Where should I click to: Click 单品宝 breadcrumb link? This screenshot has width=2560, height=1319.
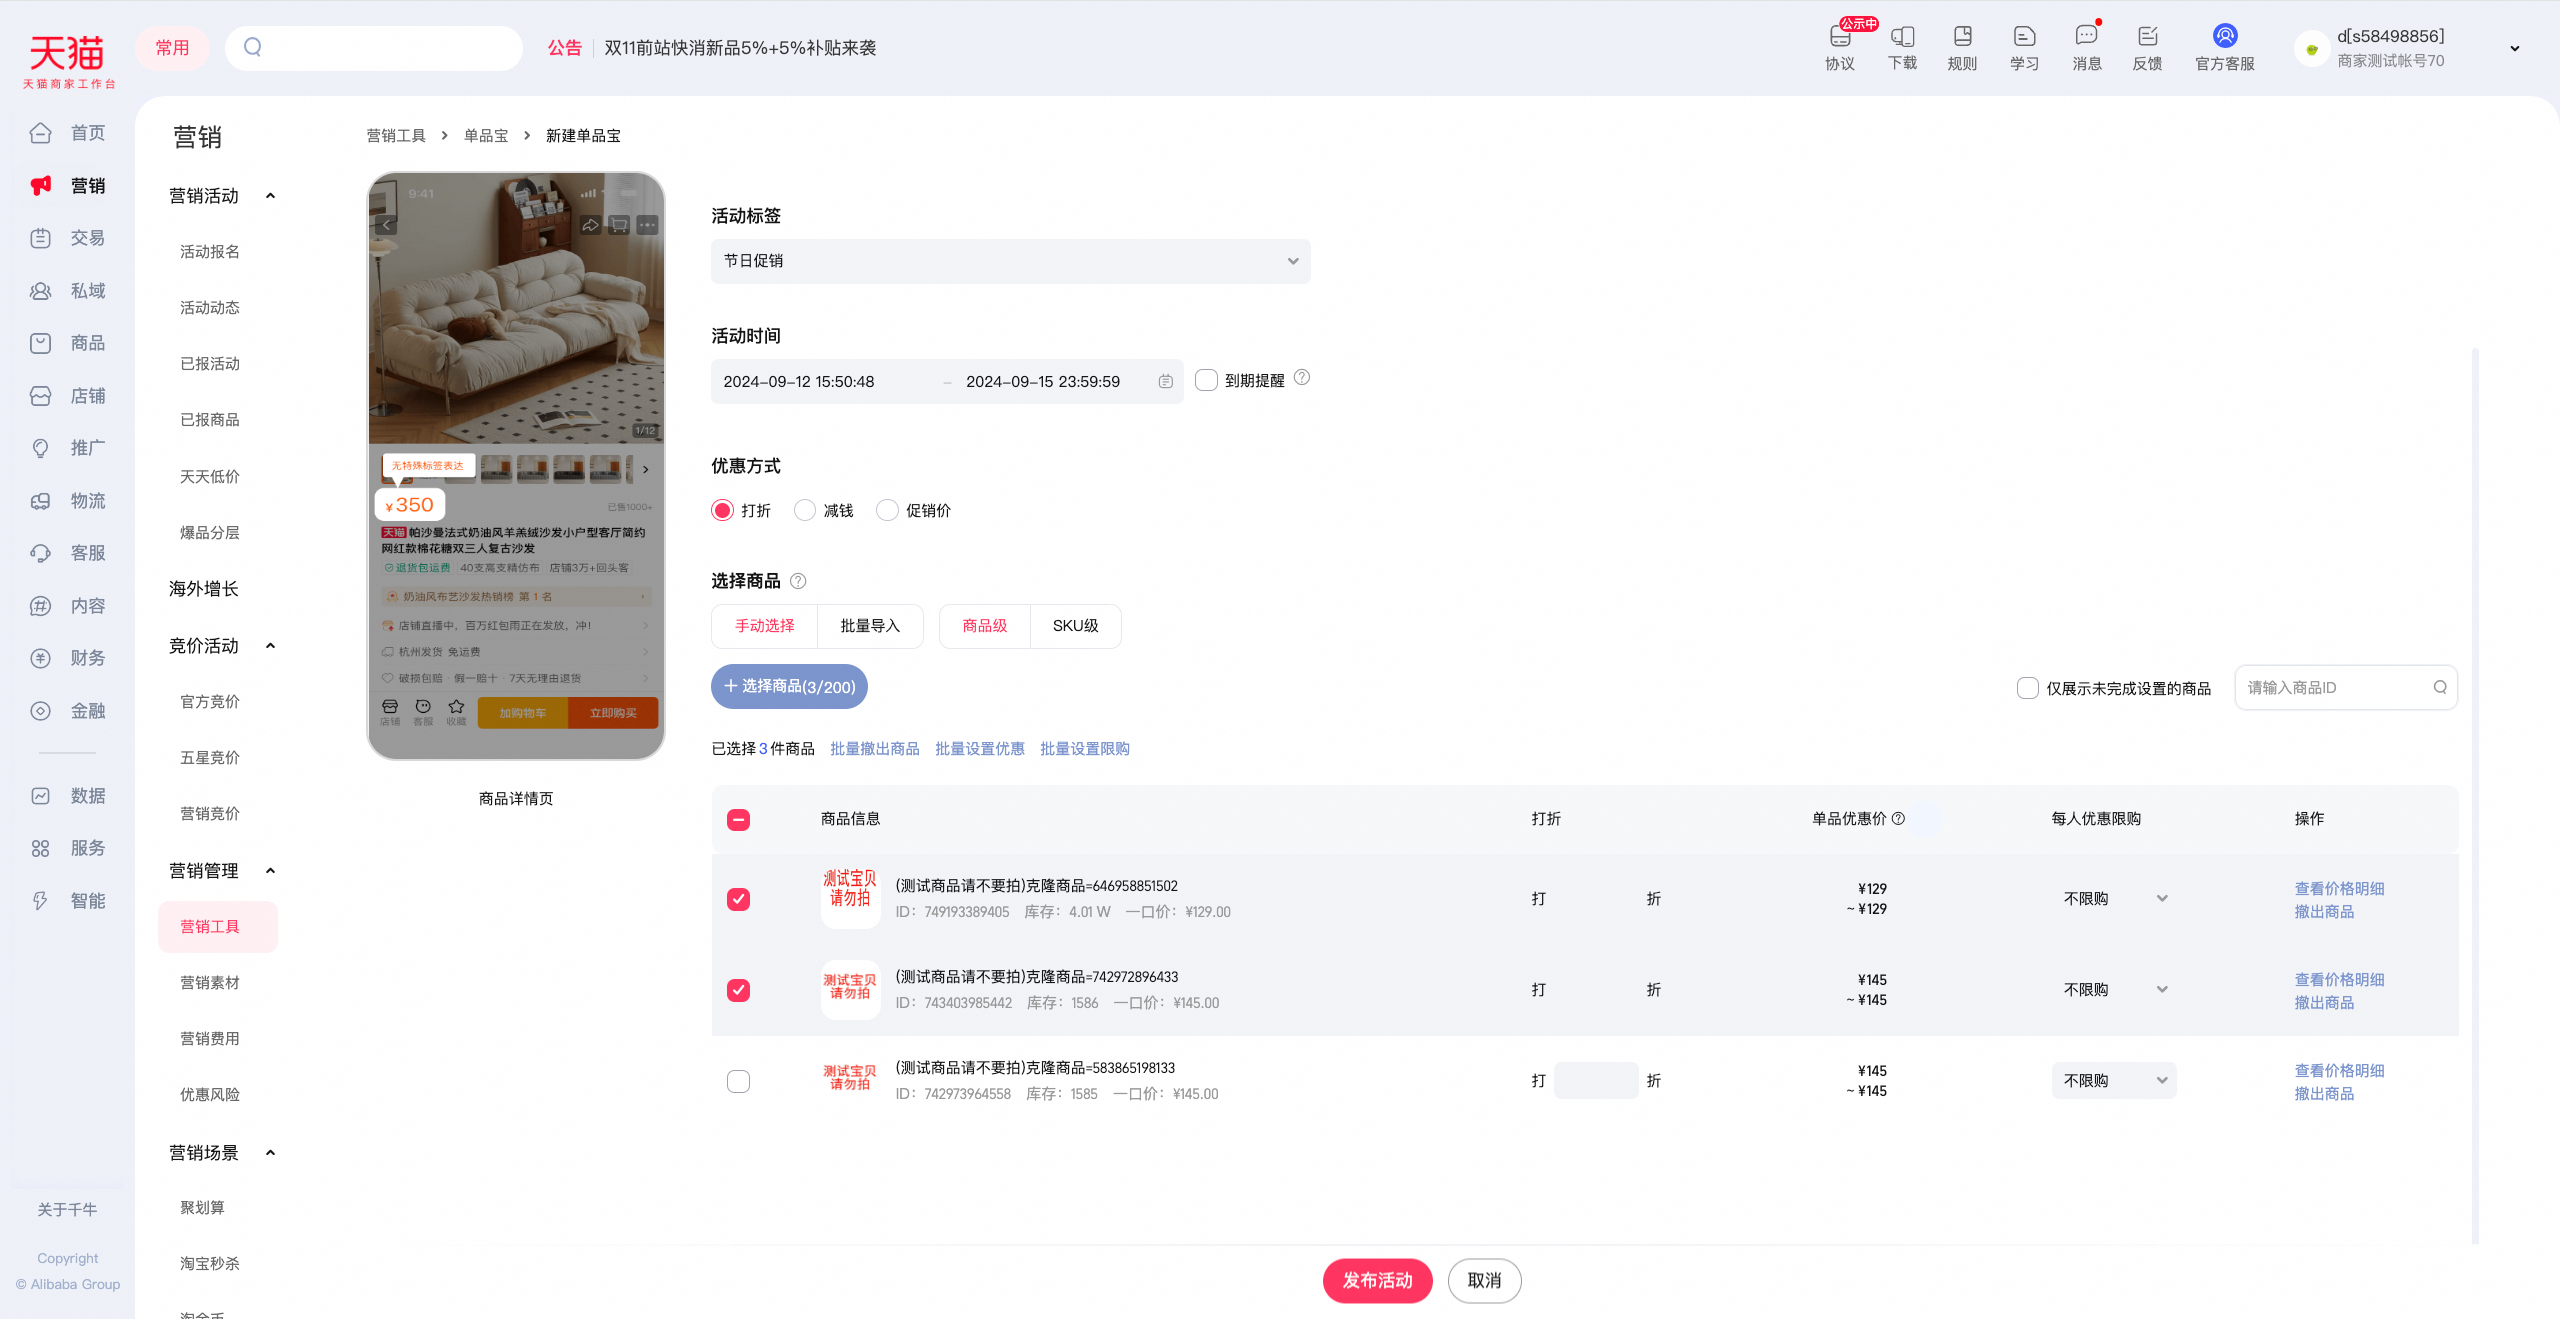click(486, 136)
